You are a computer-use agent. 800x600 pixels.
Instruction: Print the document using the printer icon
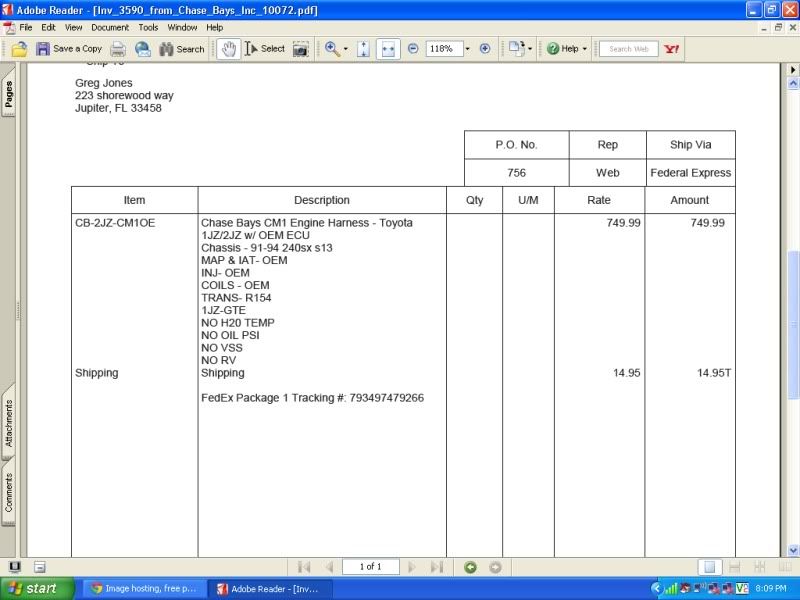118,49
